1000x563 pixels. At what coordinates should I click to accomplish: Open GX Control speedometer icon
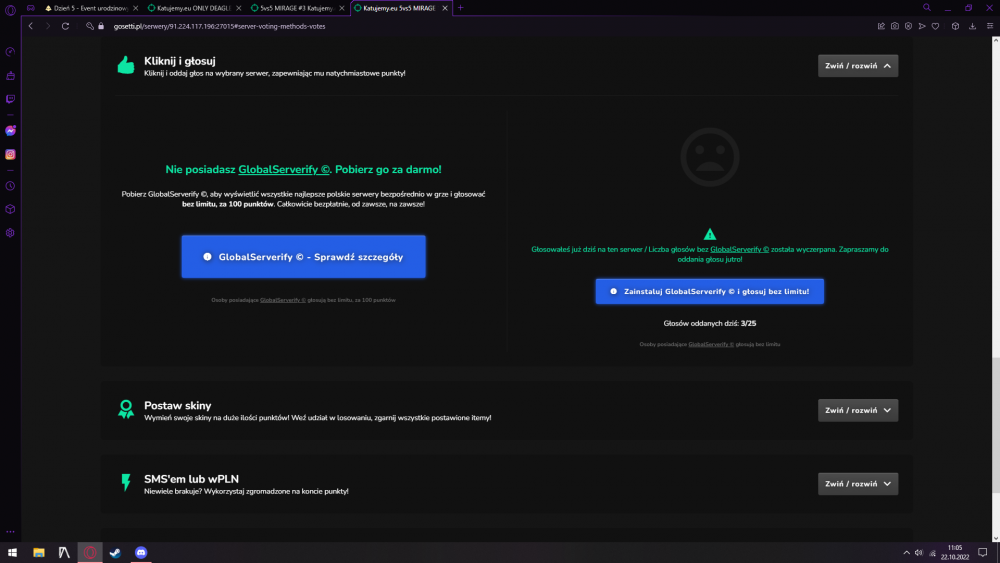(x=10, y=52)
